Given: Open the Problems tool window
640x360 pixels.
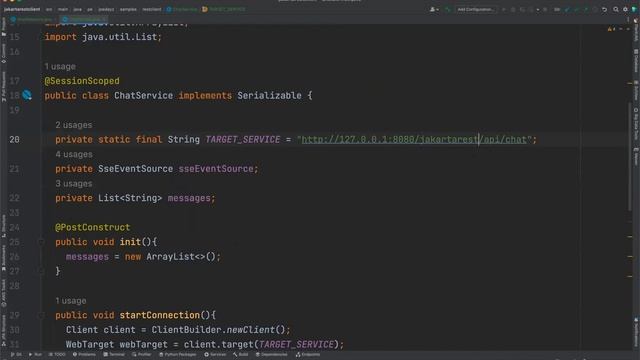Looking at the screenshot, I should 84,354.
